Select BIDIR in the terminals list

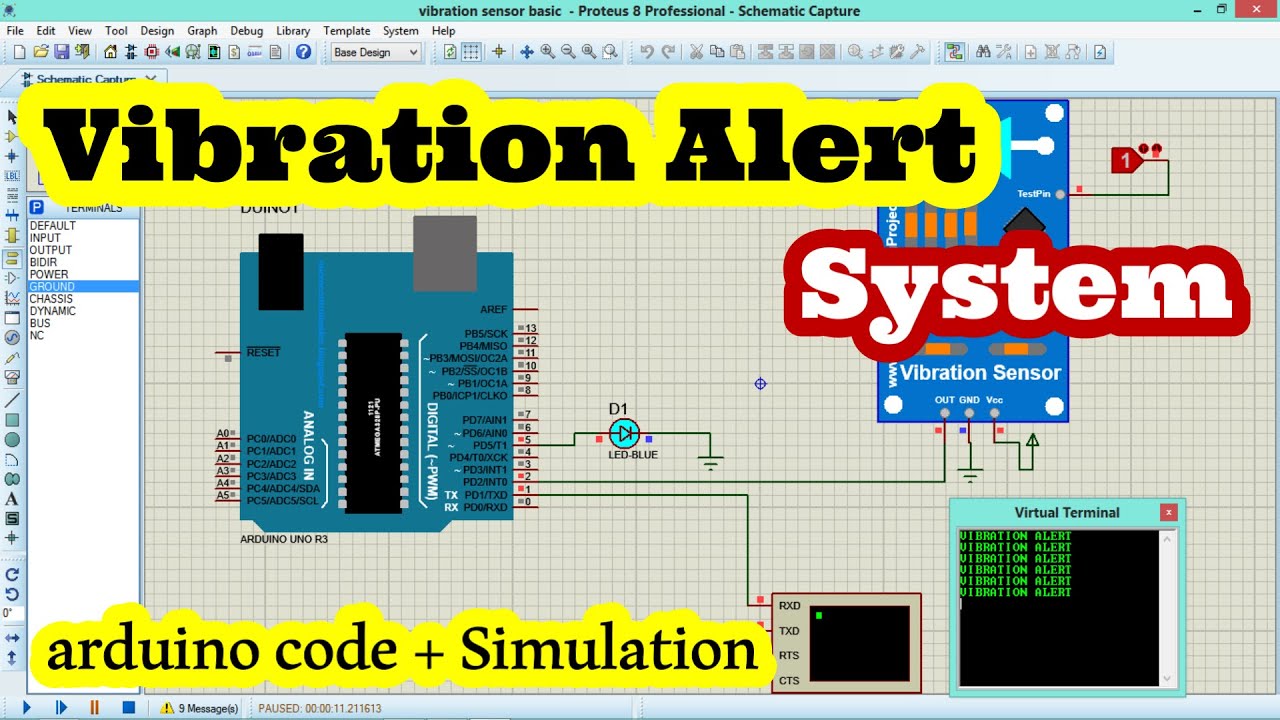(83, 262)
